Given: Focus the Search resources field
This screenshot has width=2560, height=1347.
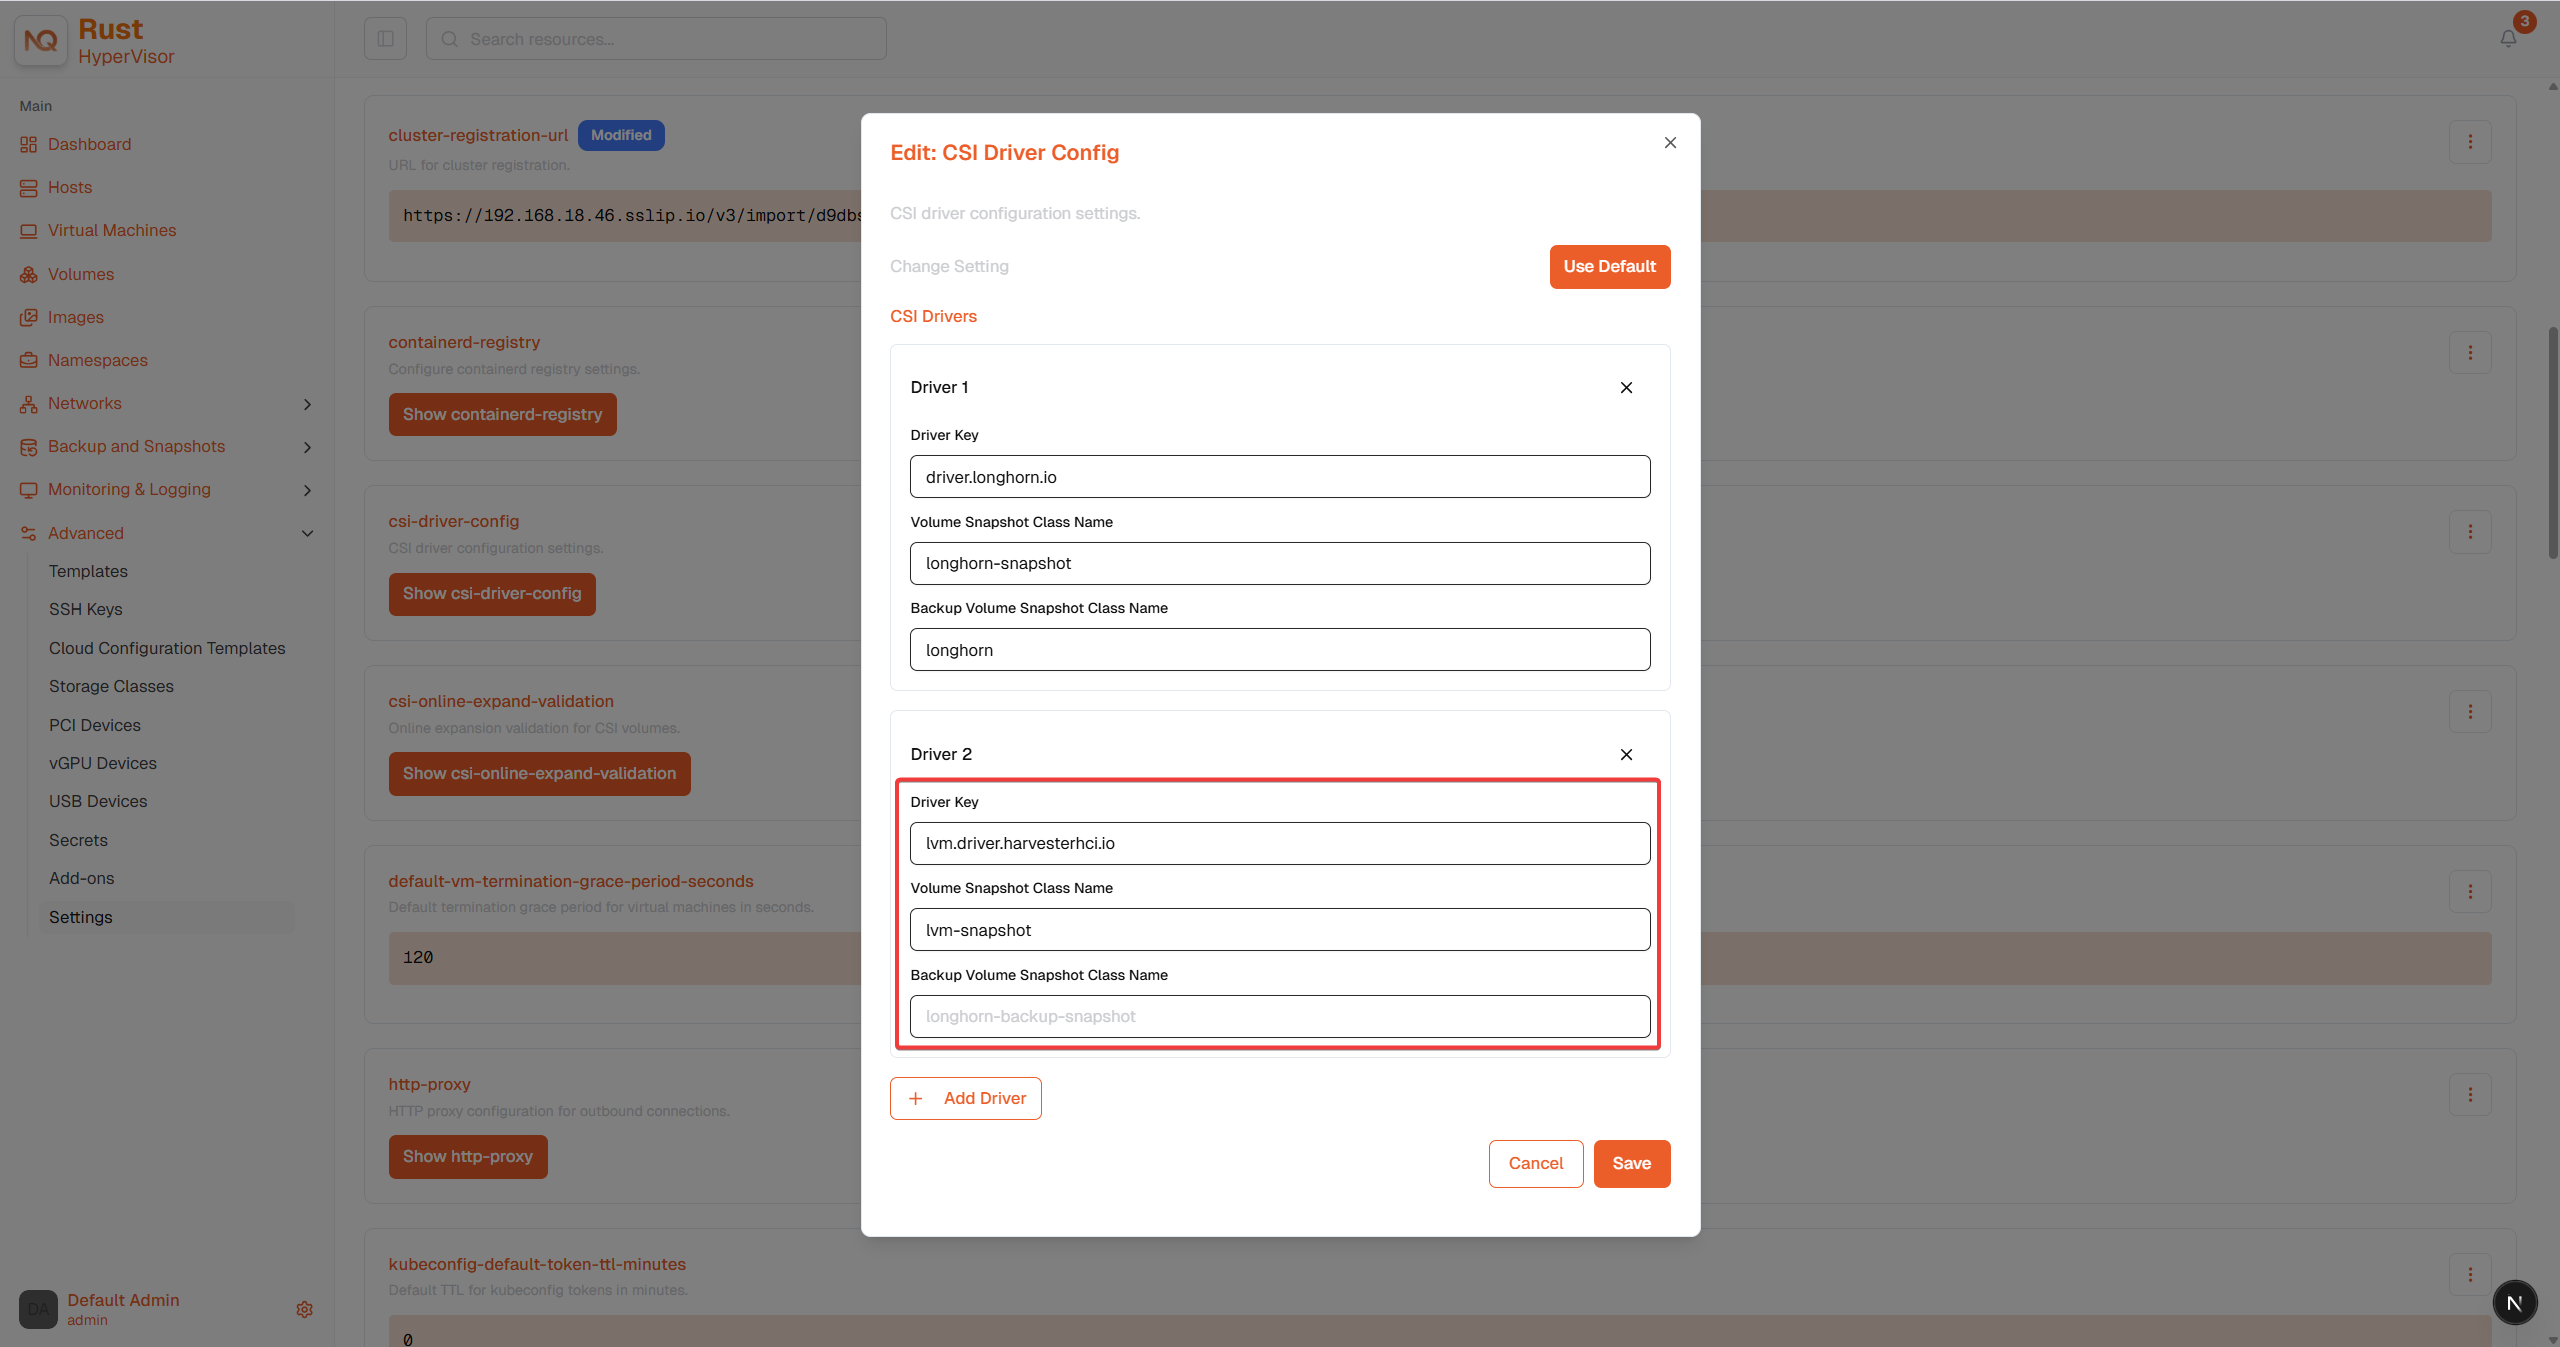Looking at the screenshot, I should [x=656, y=39].
